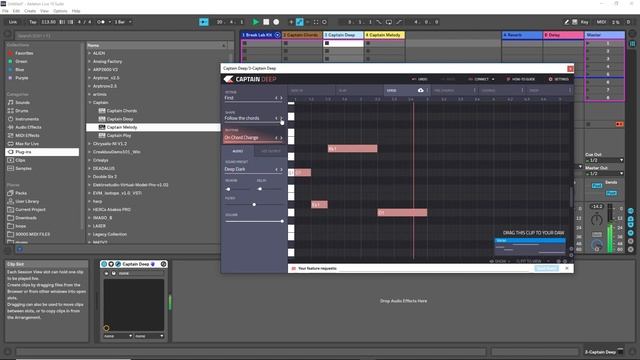Click the Capture MIDI icon
This screenshot has width=640, height=360.
pos(316,22)
